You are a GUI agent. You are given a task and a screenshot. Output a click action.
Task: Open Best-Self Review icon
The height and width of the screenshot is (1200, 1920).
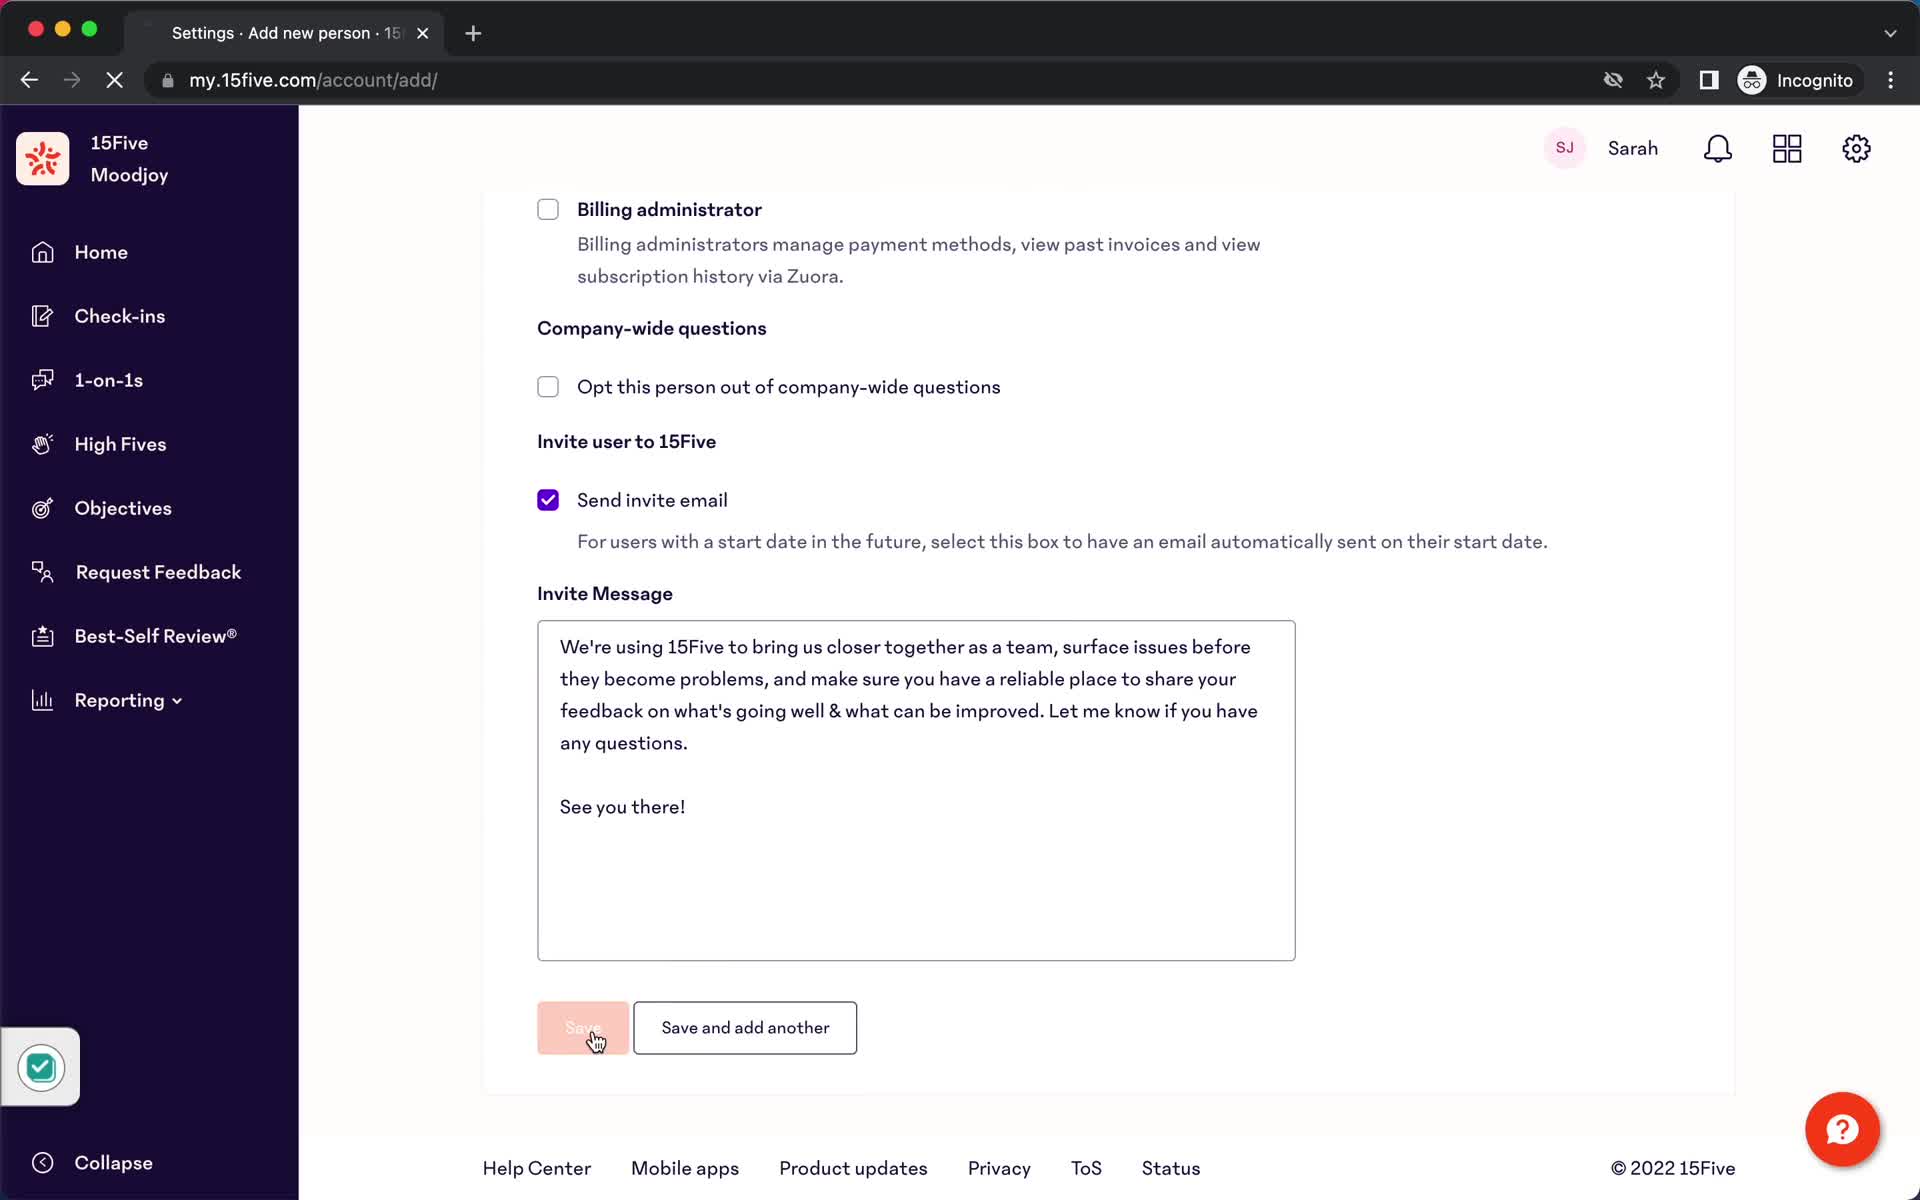(41, 636)
